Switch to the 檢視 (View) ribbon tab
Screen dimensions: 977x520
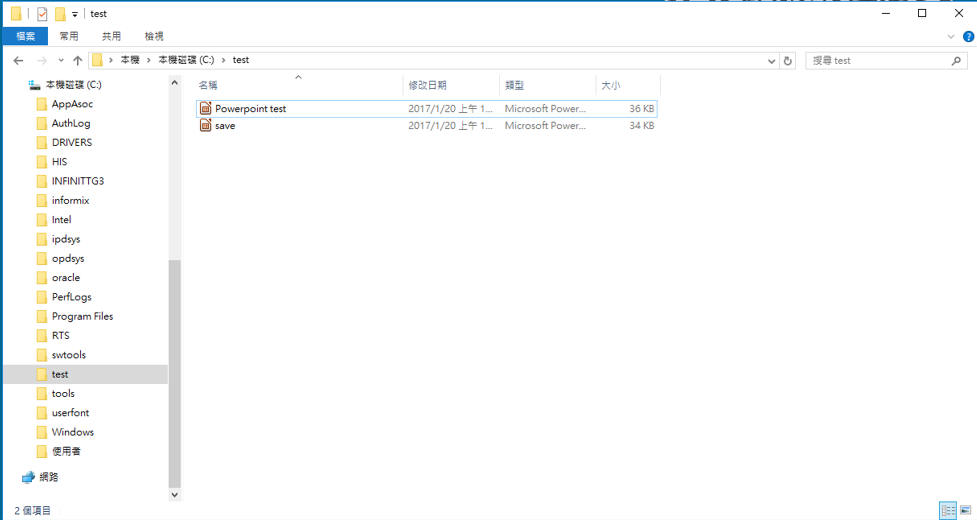154,36
